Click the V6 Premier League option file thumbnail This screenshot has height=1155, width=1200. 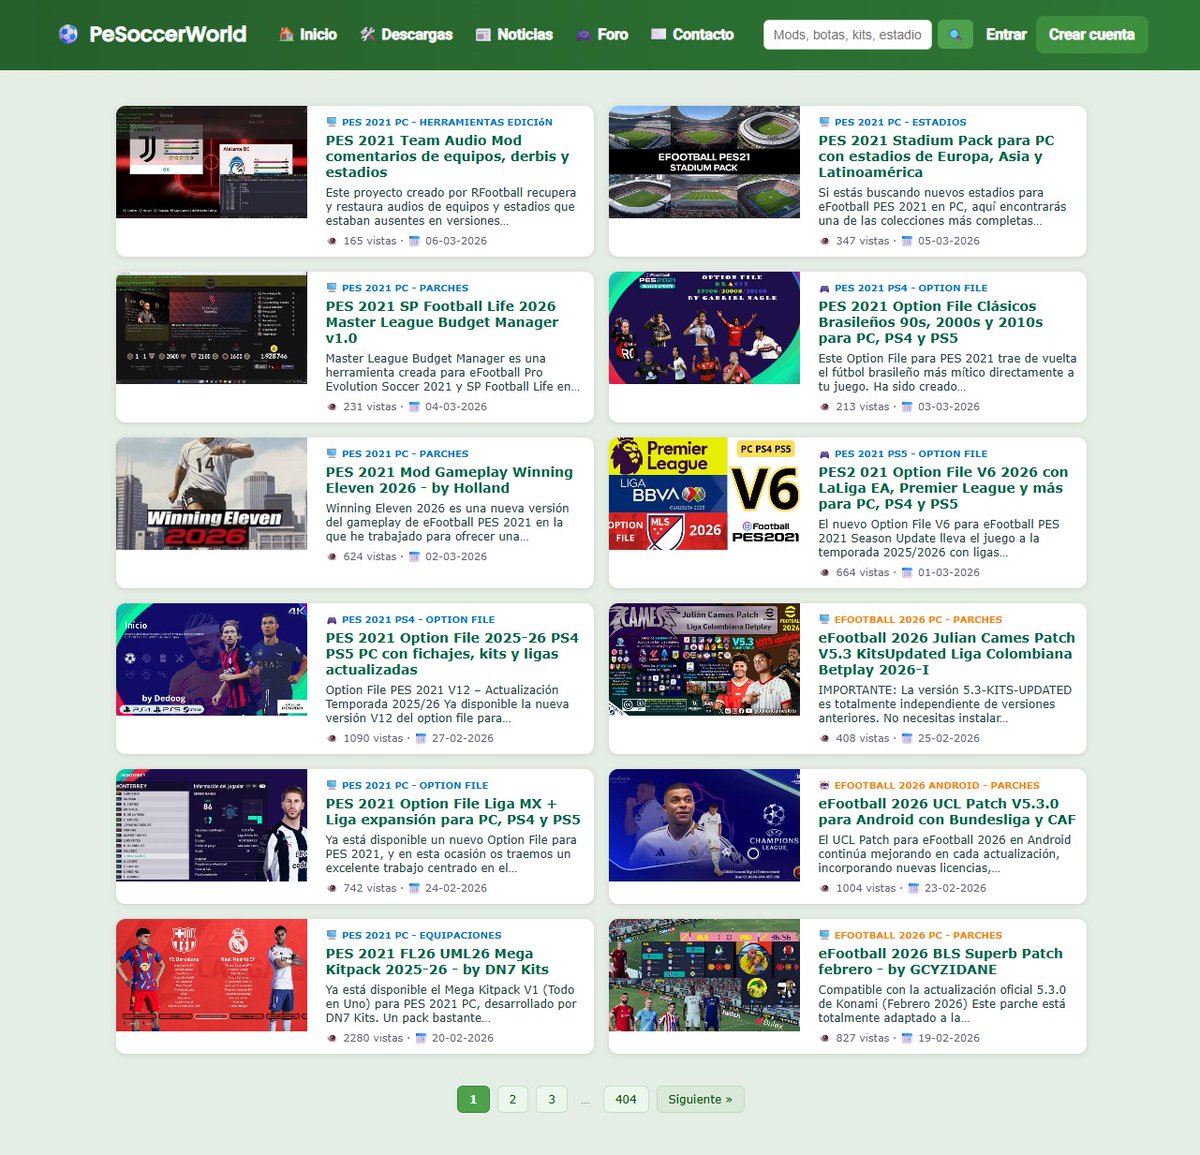pyautogui.click(x=704, y=494)
